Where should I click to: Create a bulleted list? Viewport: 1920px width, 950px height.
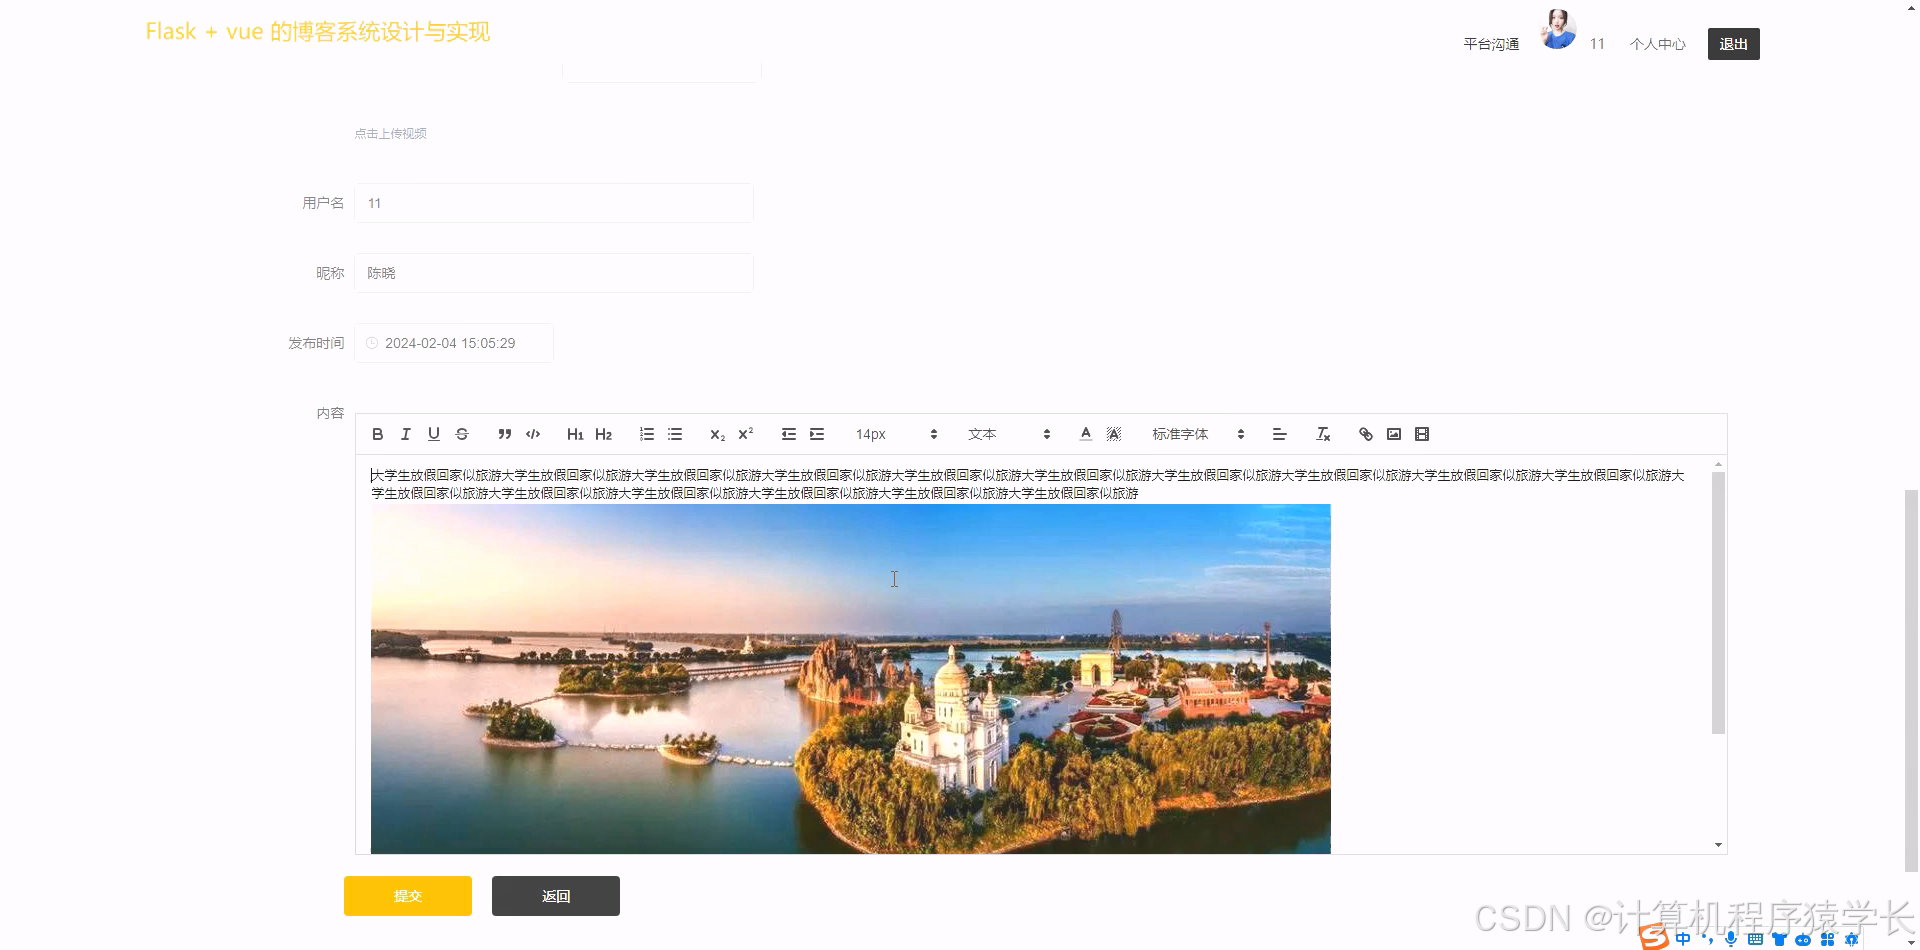[x=675, y=434]
